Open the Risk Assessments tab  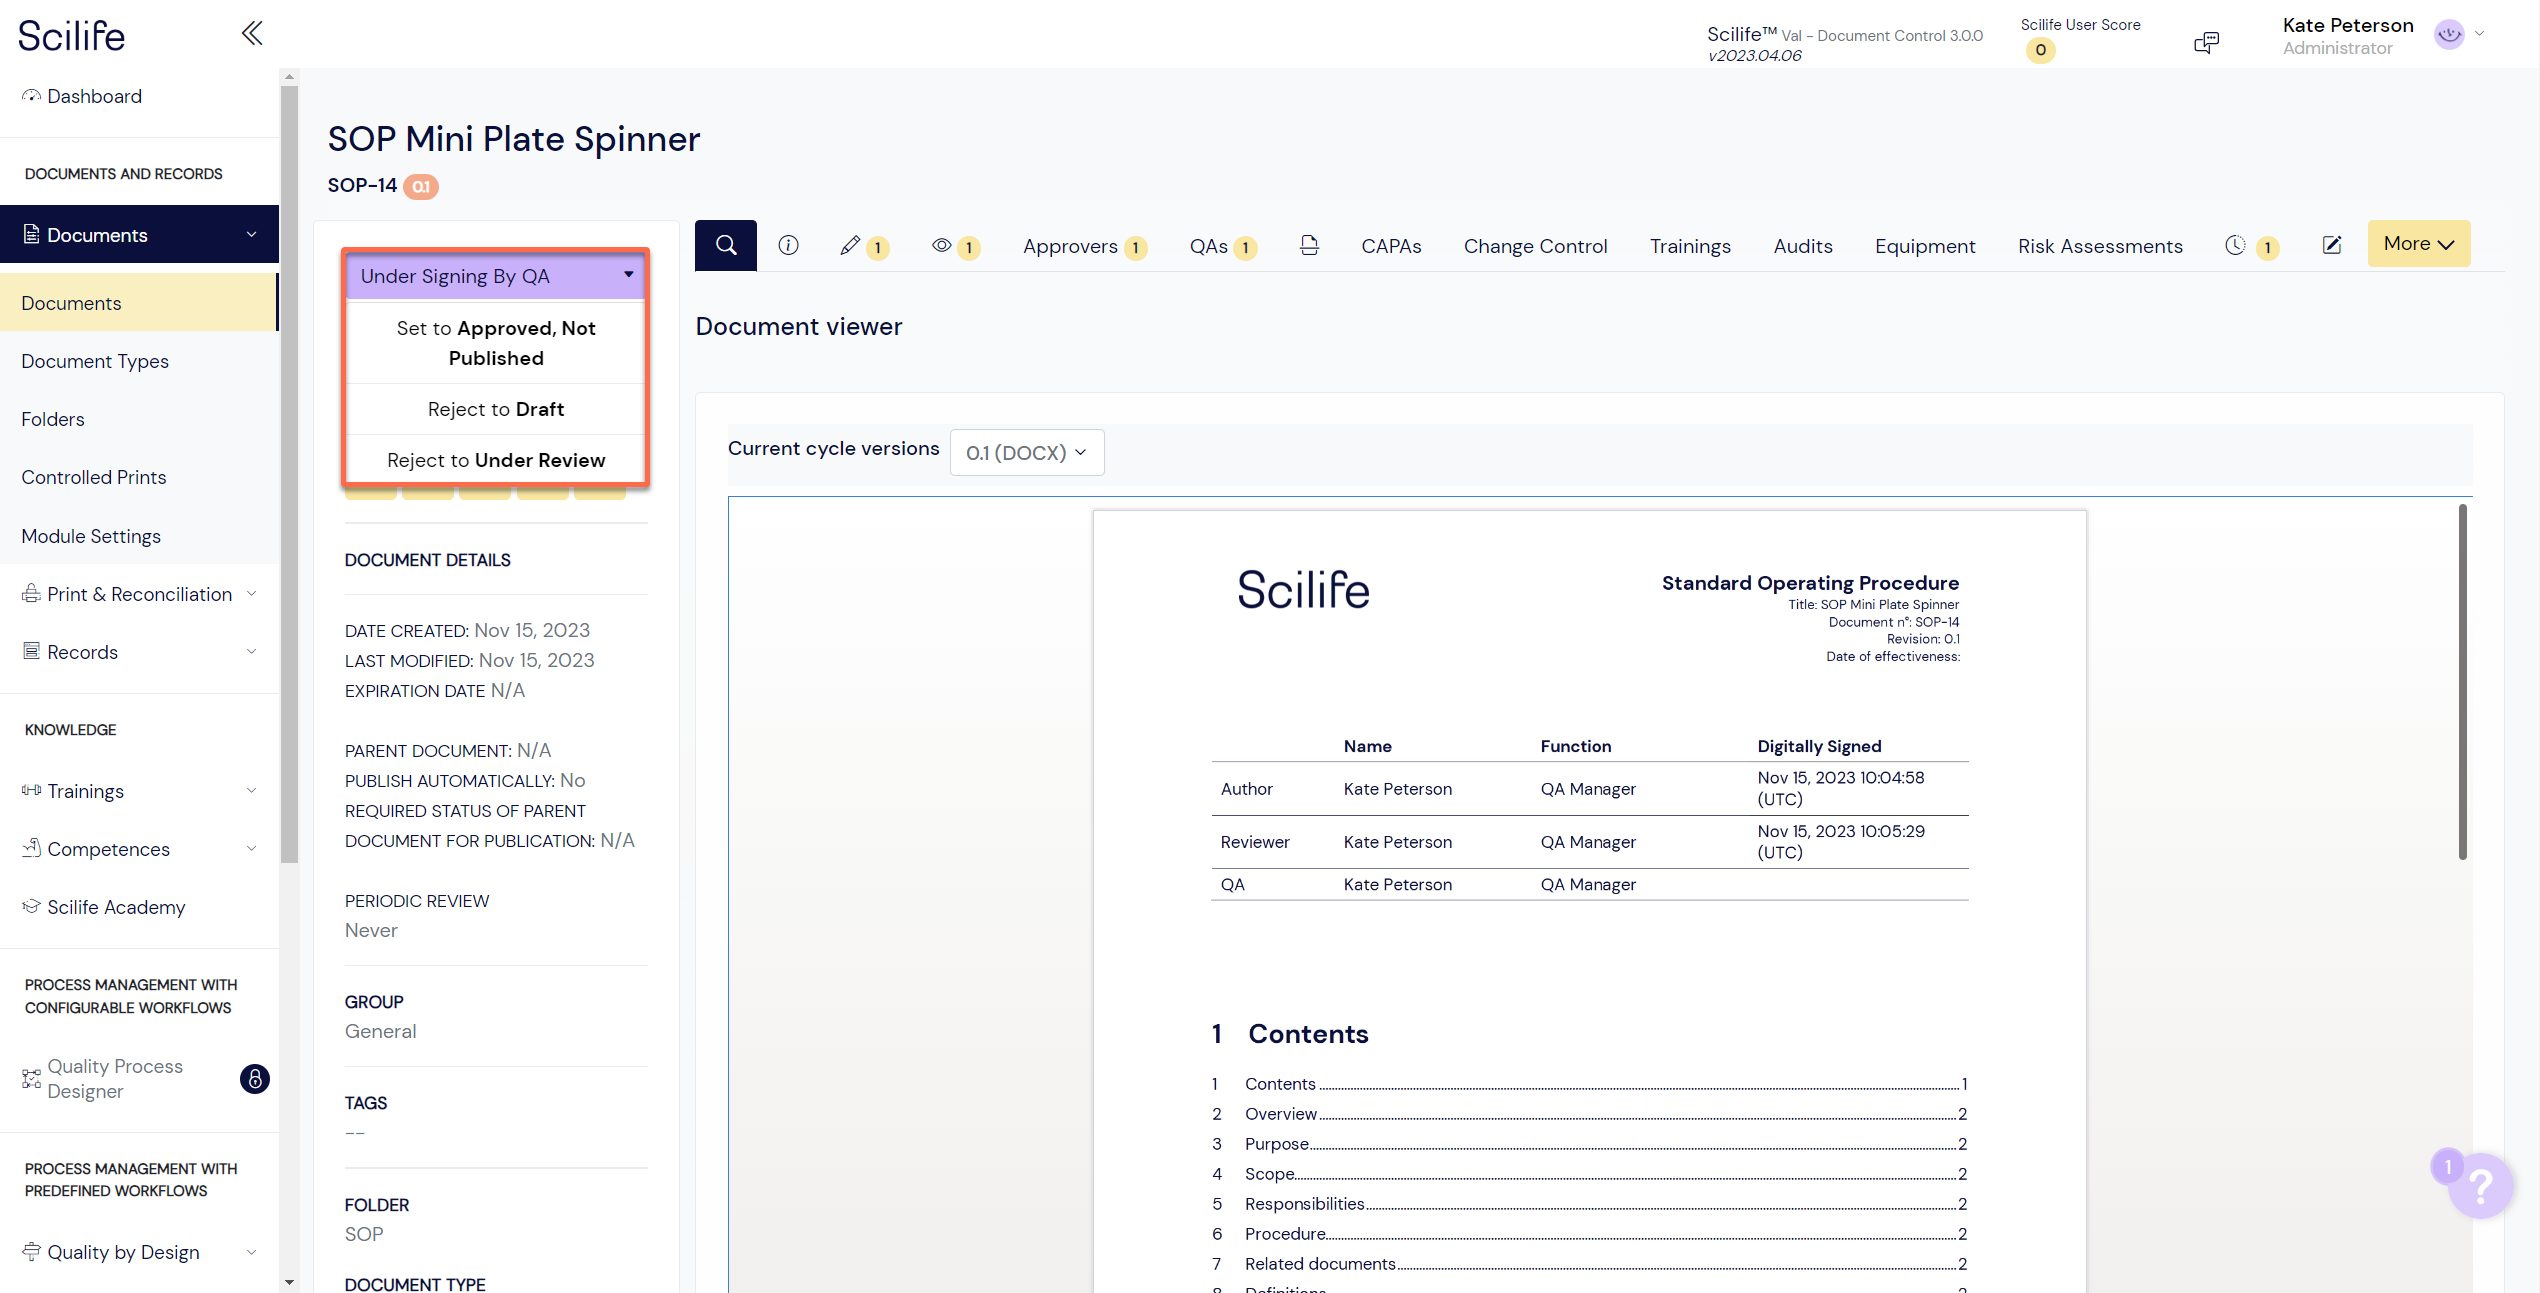point(2100,246)
